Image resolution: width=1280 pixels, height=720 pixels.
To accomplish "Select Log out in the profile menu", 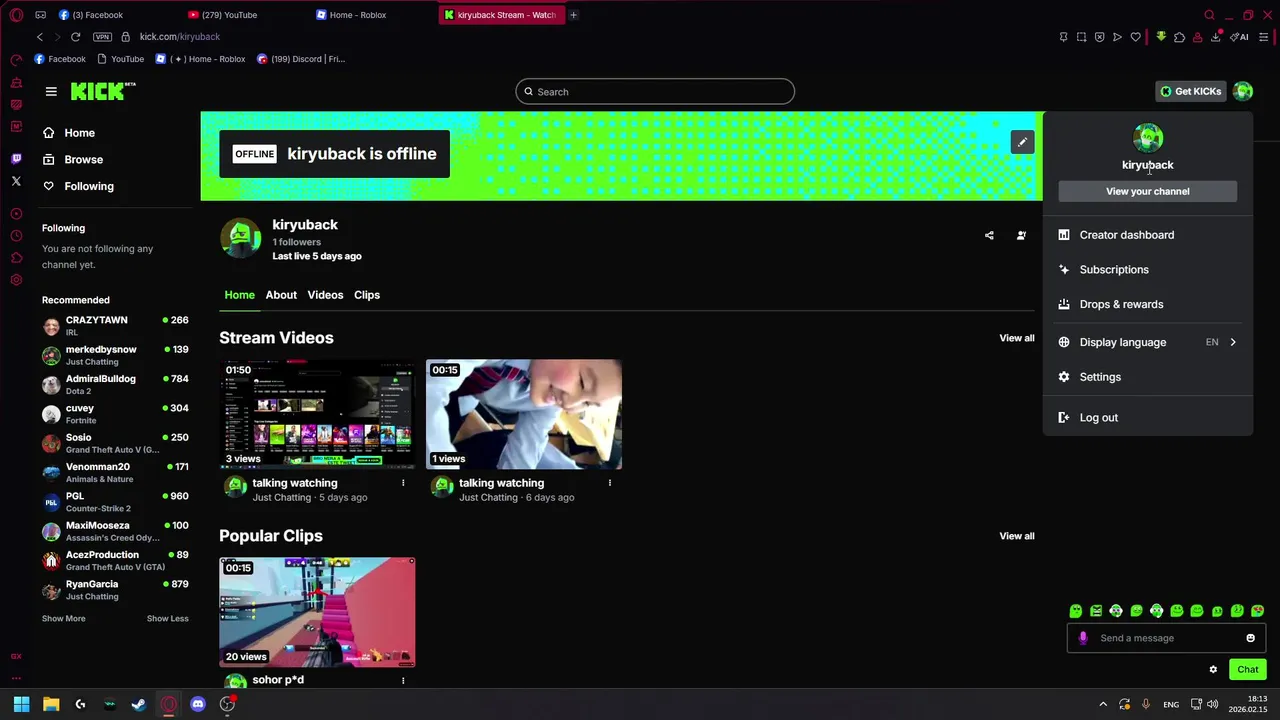I will (x=1148, y=417).
